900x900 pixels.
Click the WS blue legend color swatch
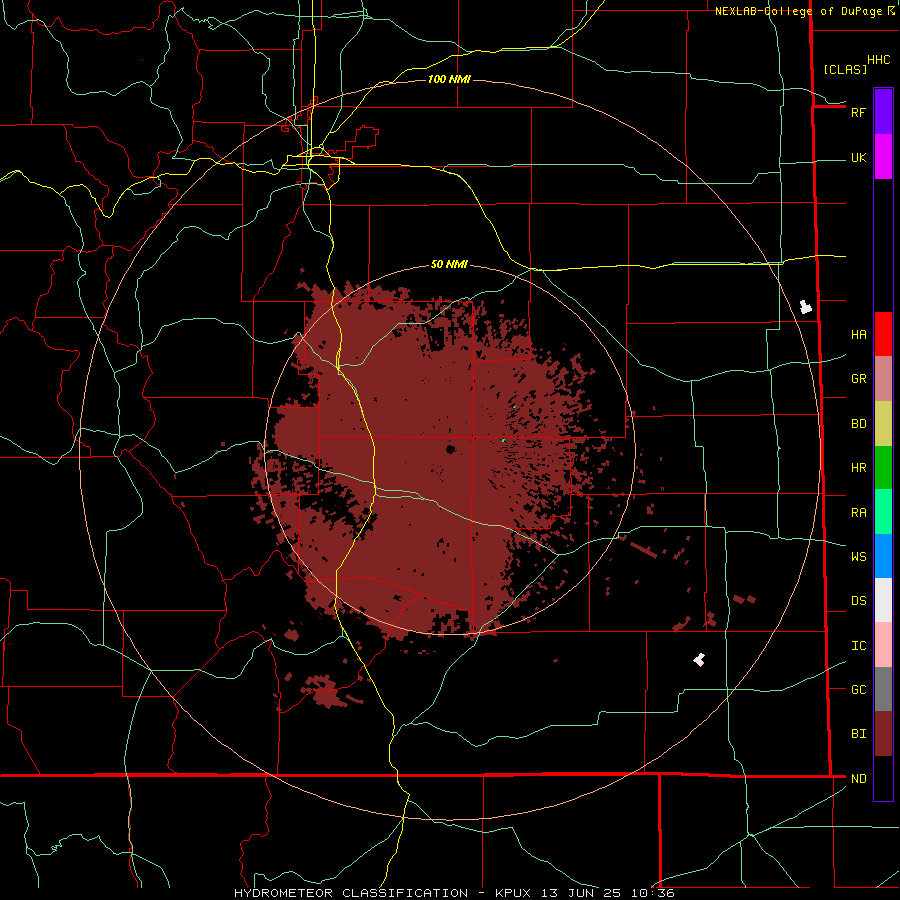click(x=883, y=556)
